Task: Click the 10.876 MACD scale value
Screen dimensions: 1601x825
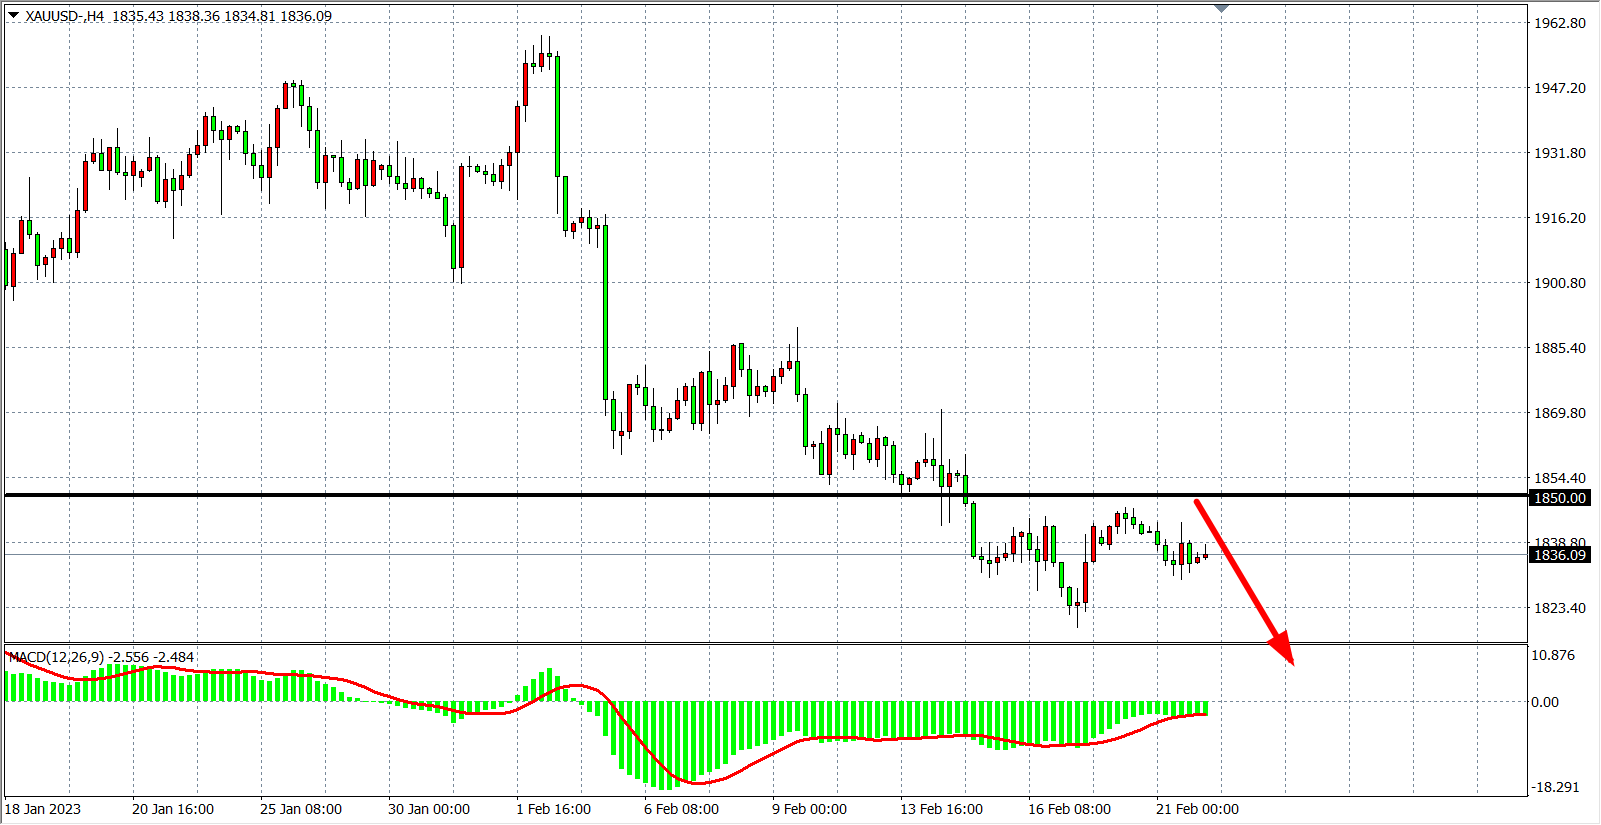Action: 1552,655
